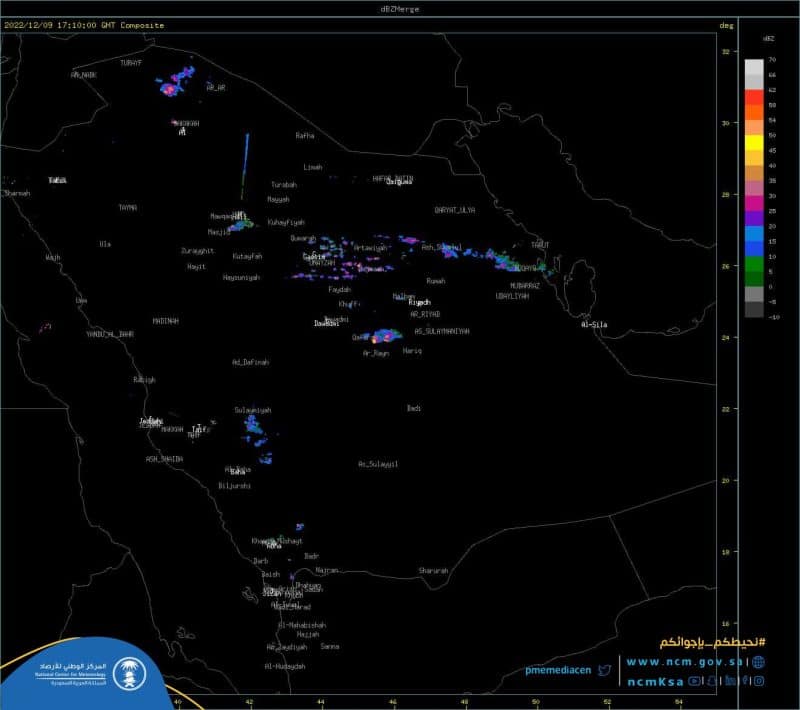This screenshot has height=710, width=800.
Task: Click the radar echo cluster near AR_AR
Action: click(175, 83)
